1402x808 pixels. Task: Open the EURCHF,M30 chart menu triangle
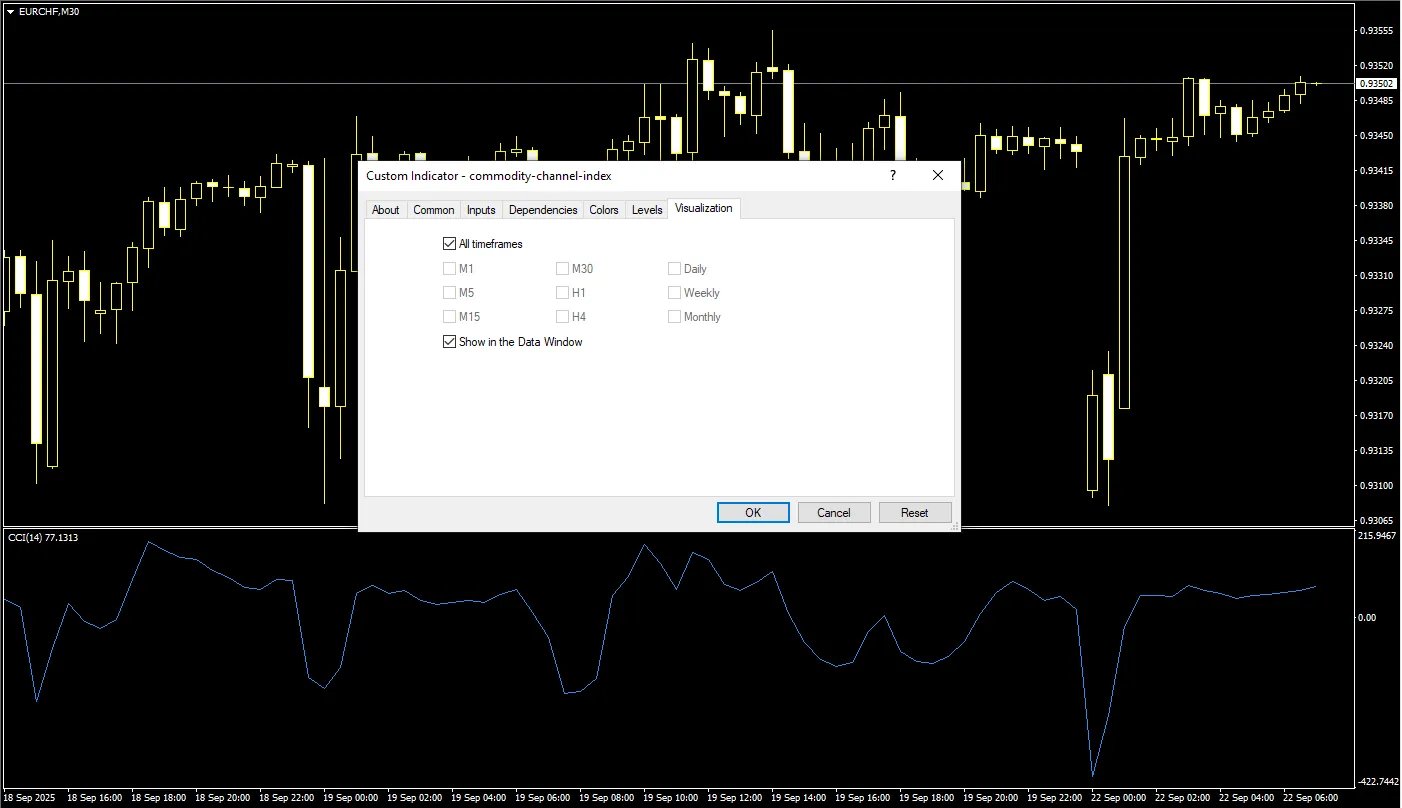10,11
